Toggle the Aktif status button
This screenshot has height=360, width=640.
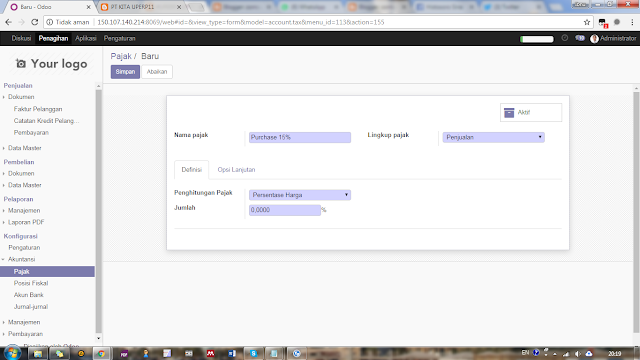(x=531, y=112)
